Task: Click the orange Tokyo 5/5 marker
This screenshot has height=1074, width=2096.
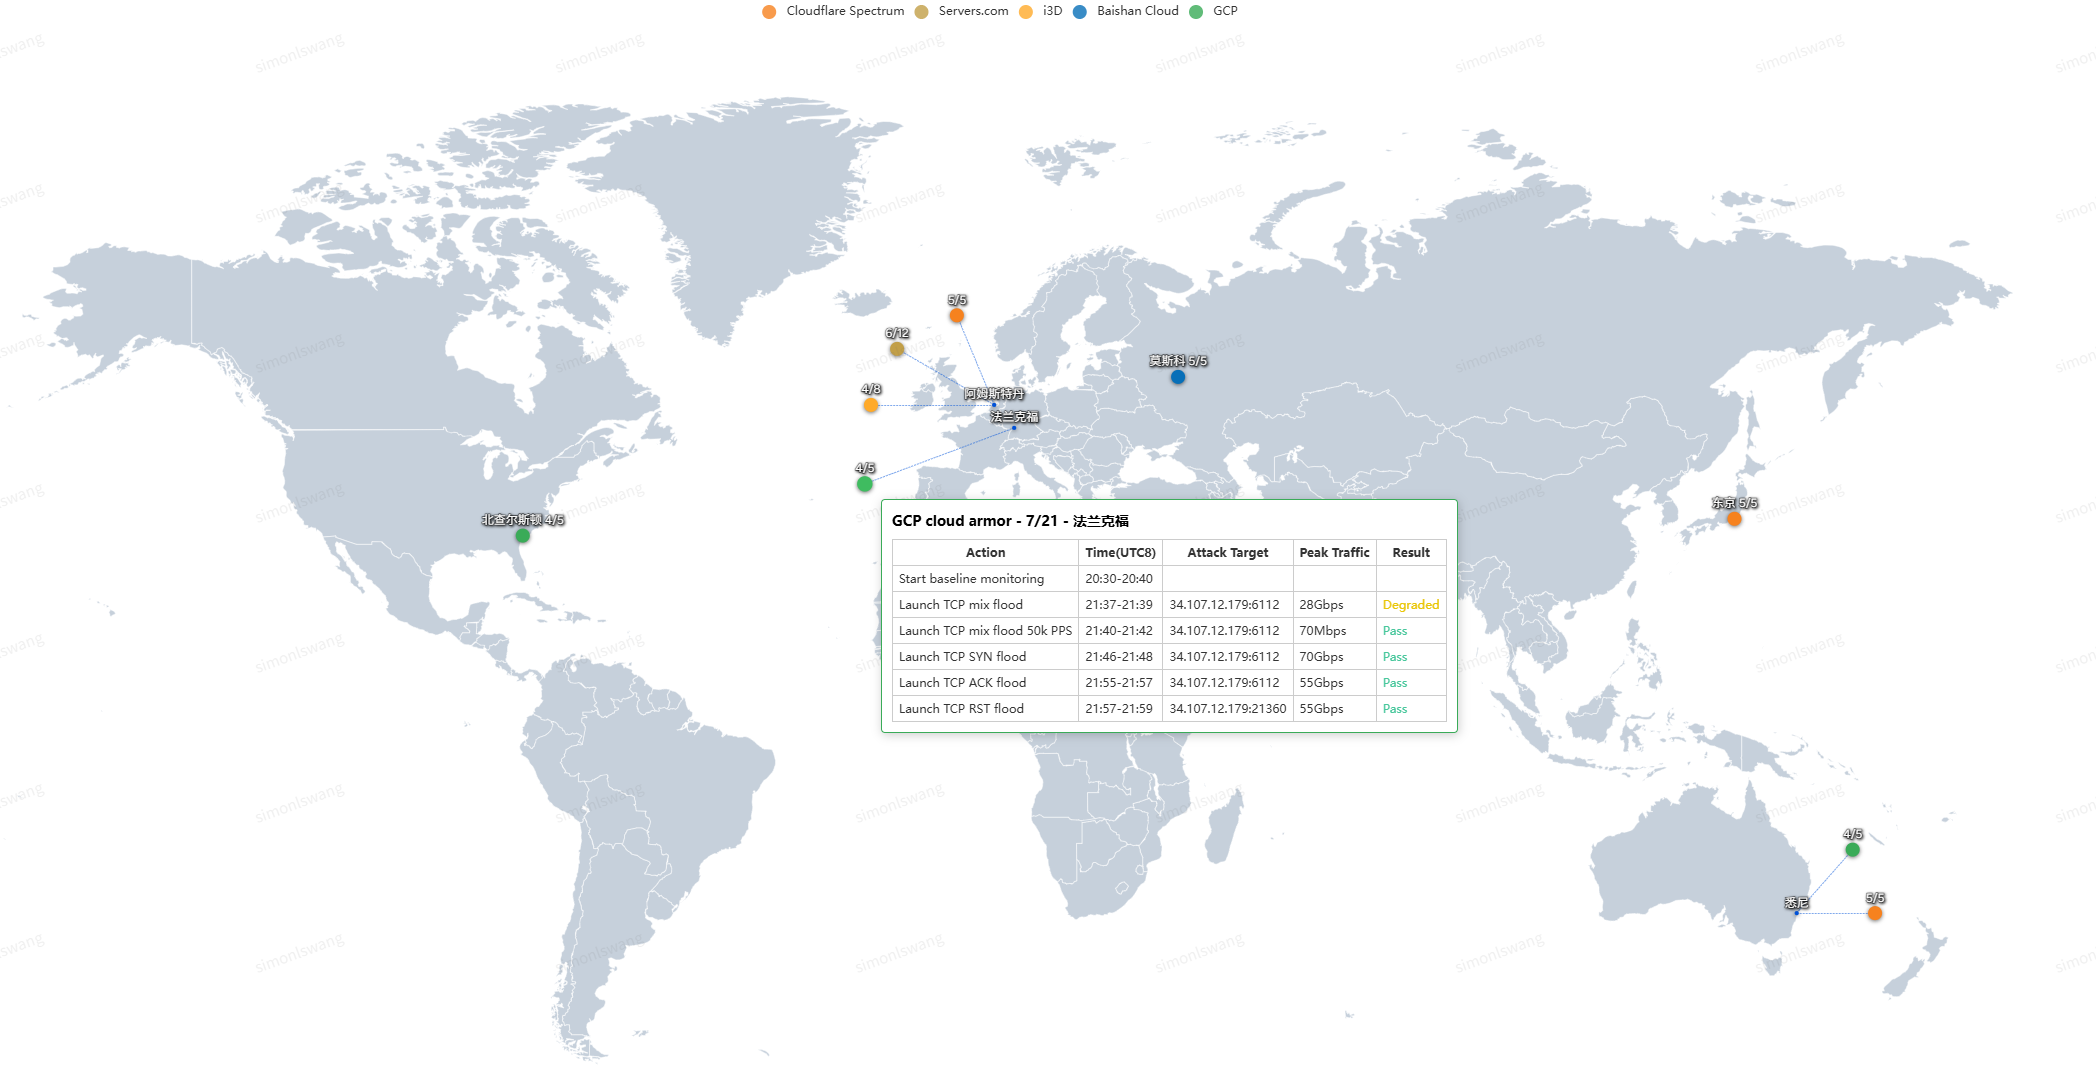Action: pyautogui.click(x=1734, y=519)
